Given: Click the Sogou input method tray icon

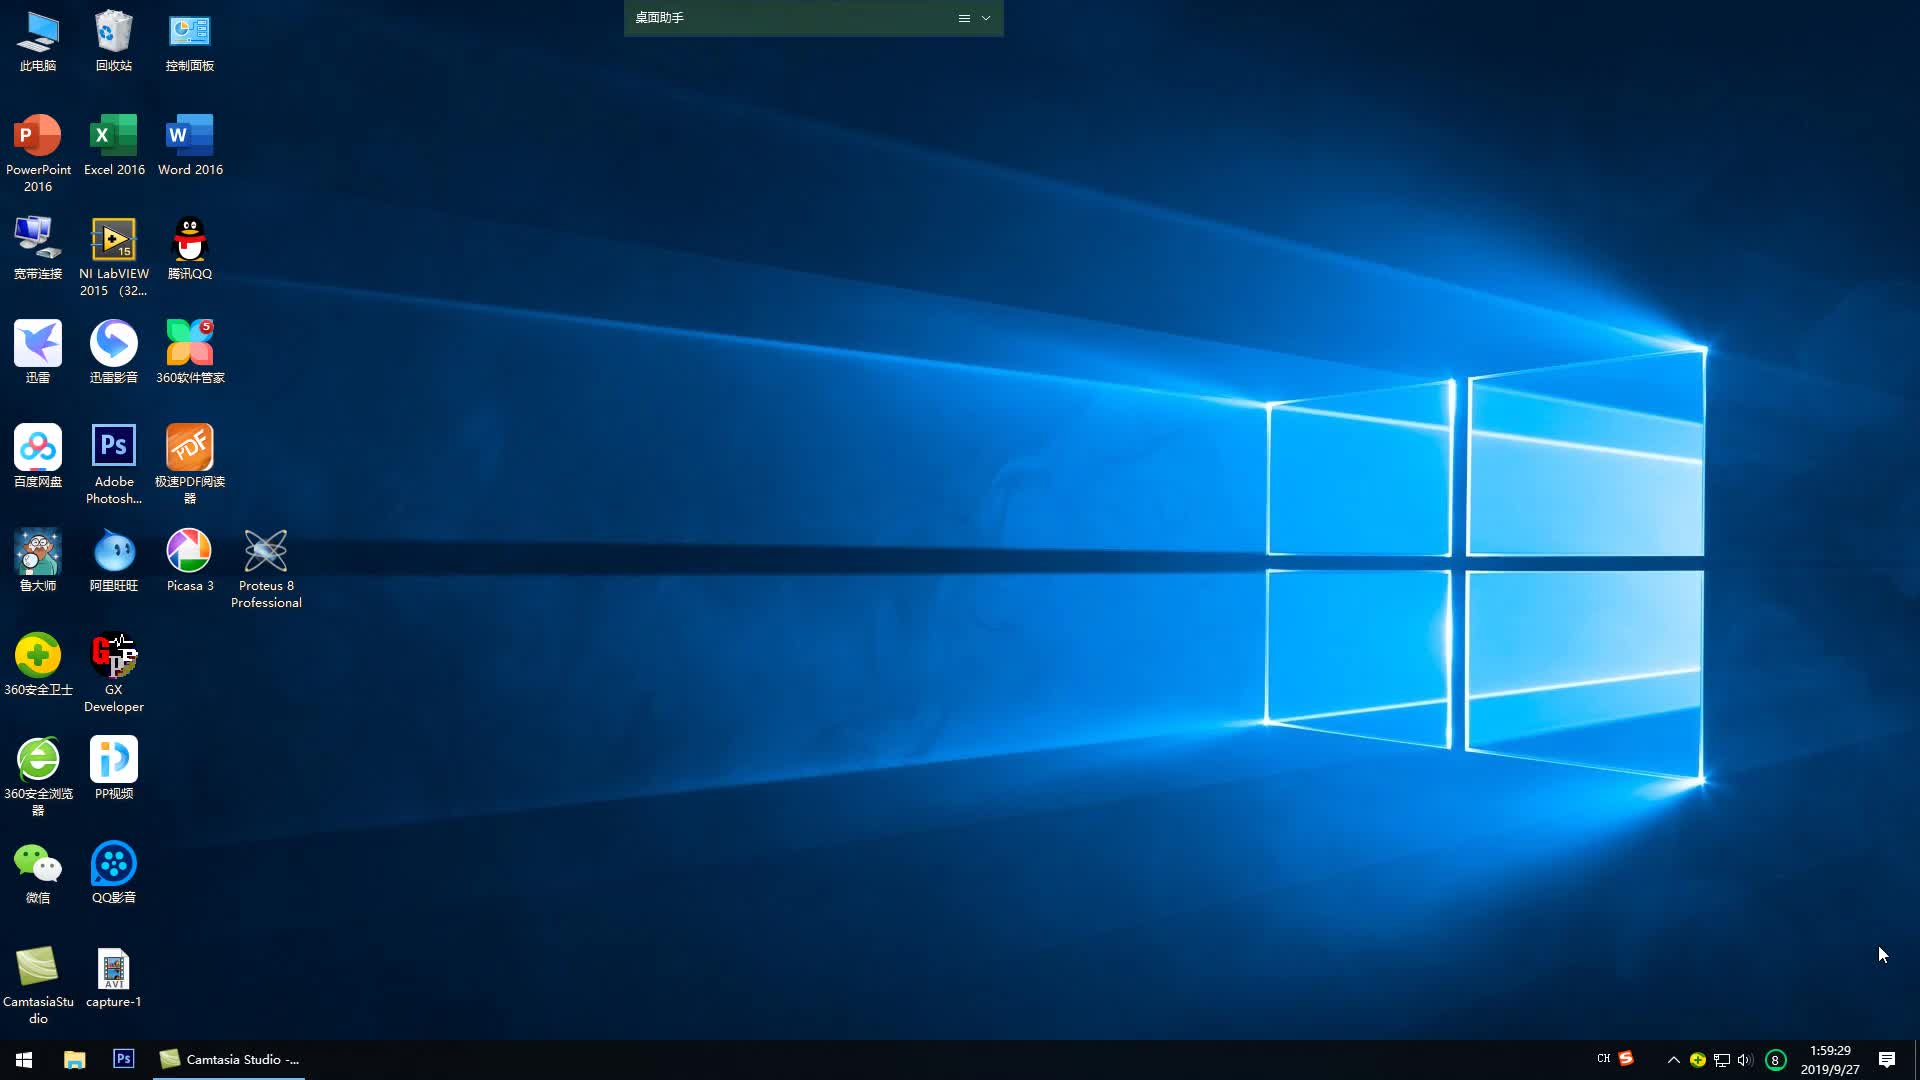Looking at the screenshot, I should tap(1626, 1058).
